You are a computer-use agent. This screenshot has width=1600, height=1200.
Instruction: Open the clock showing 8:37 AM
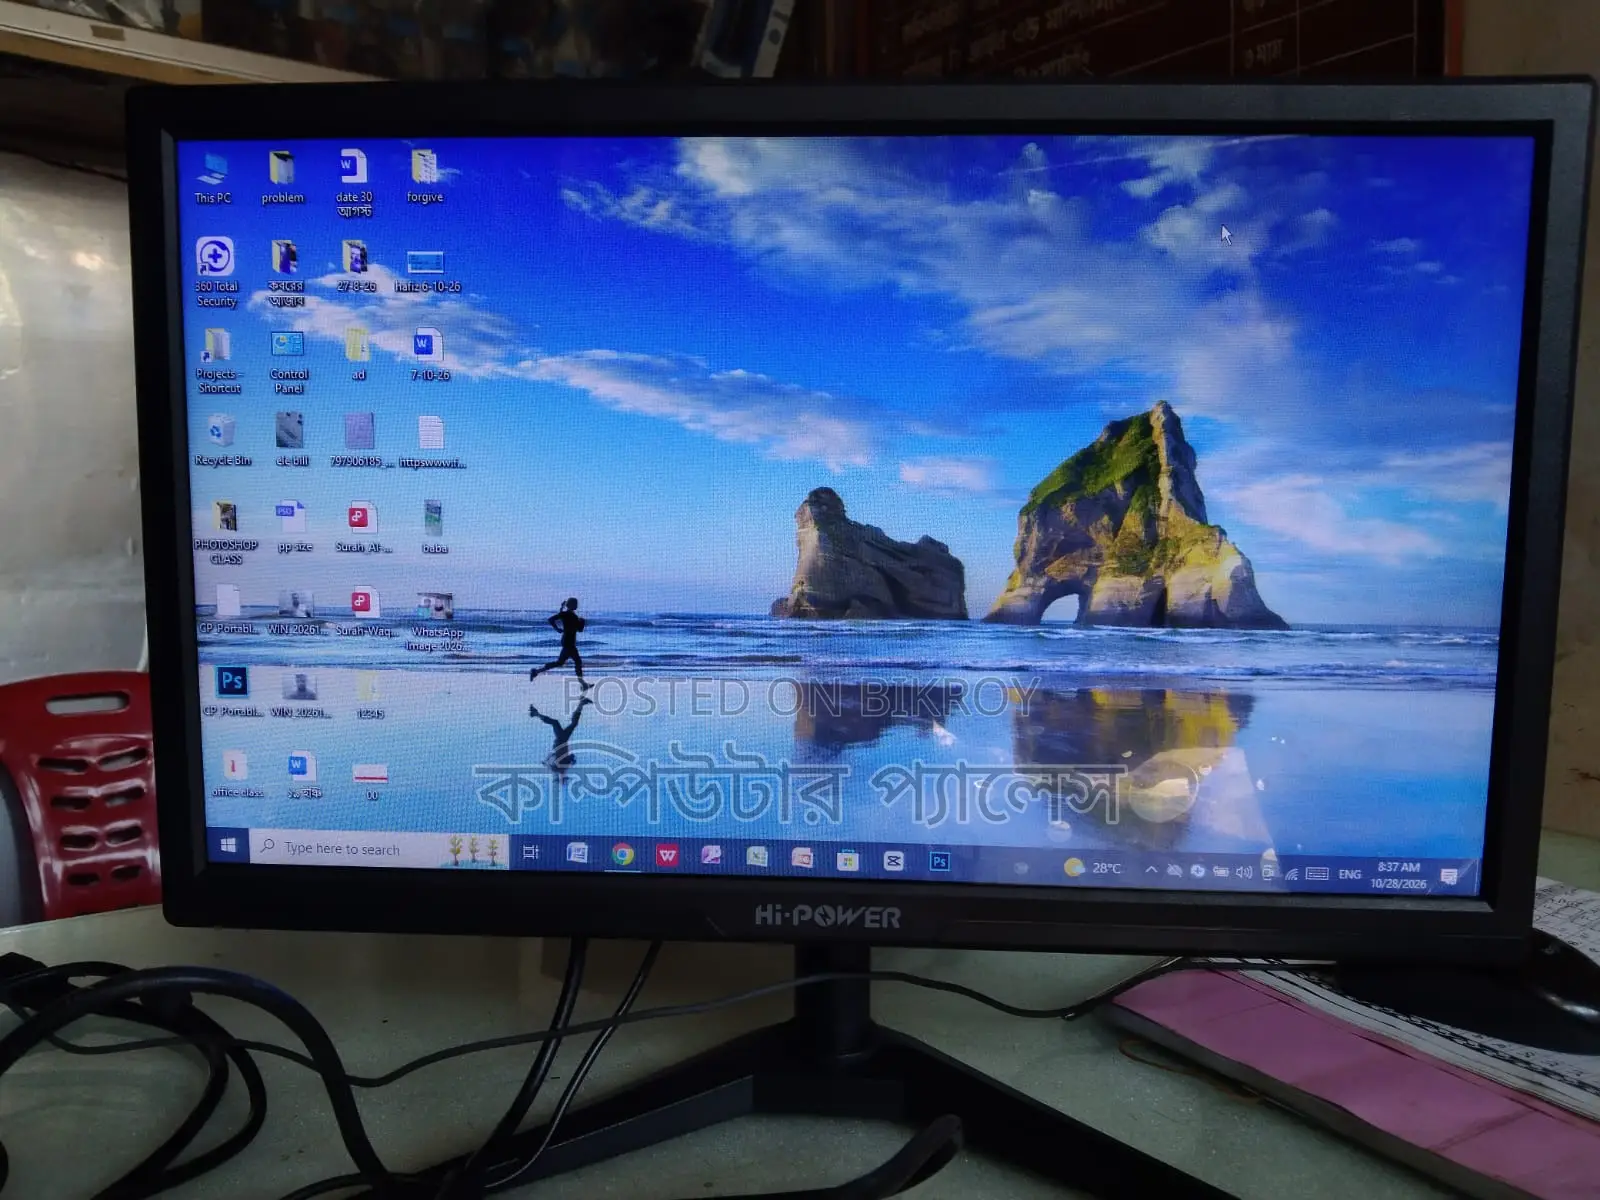click(x=1398, y=875)
